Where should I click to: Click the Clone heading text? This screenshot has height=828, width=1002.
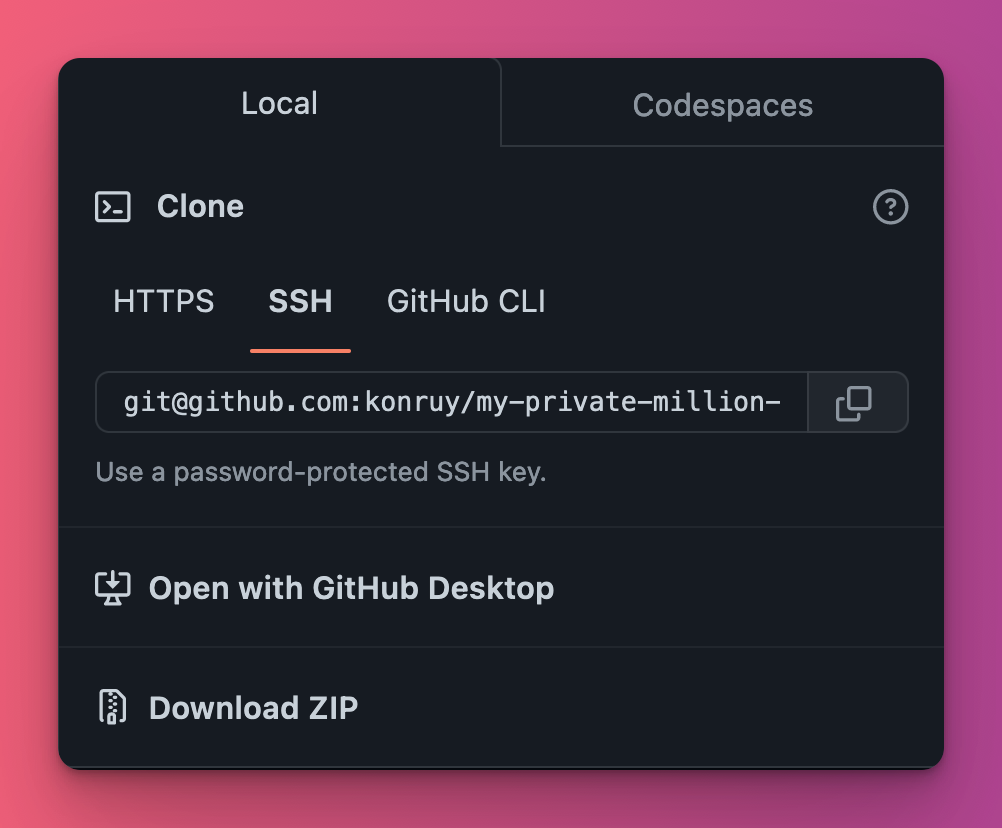pyautogui.click(x=200, y=206)
